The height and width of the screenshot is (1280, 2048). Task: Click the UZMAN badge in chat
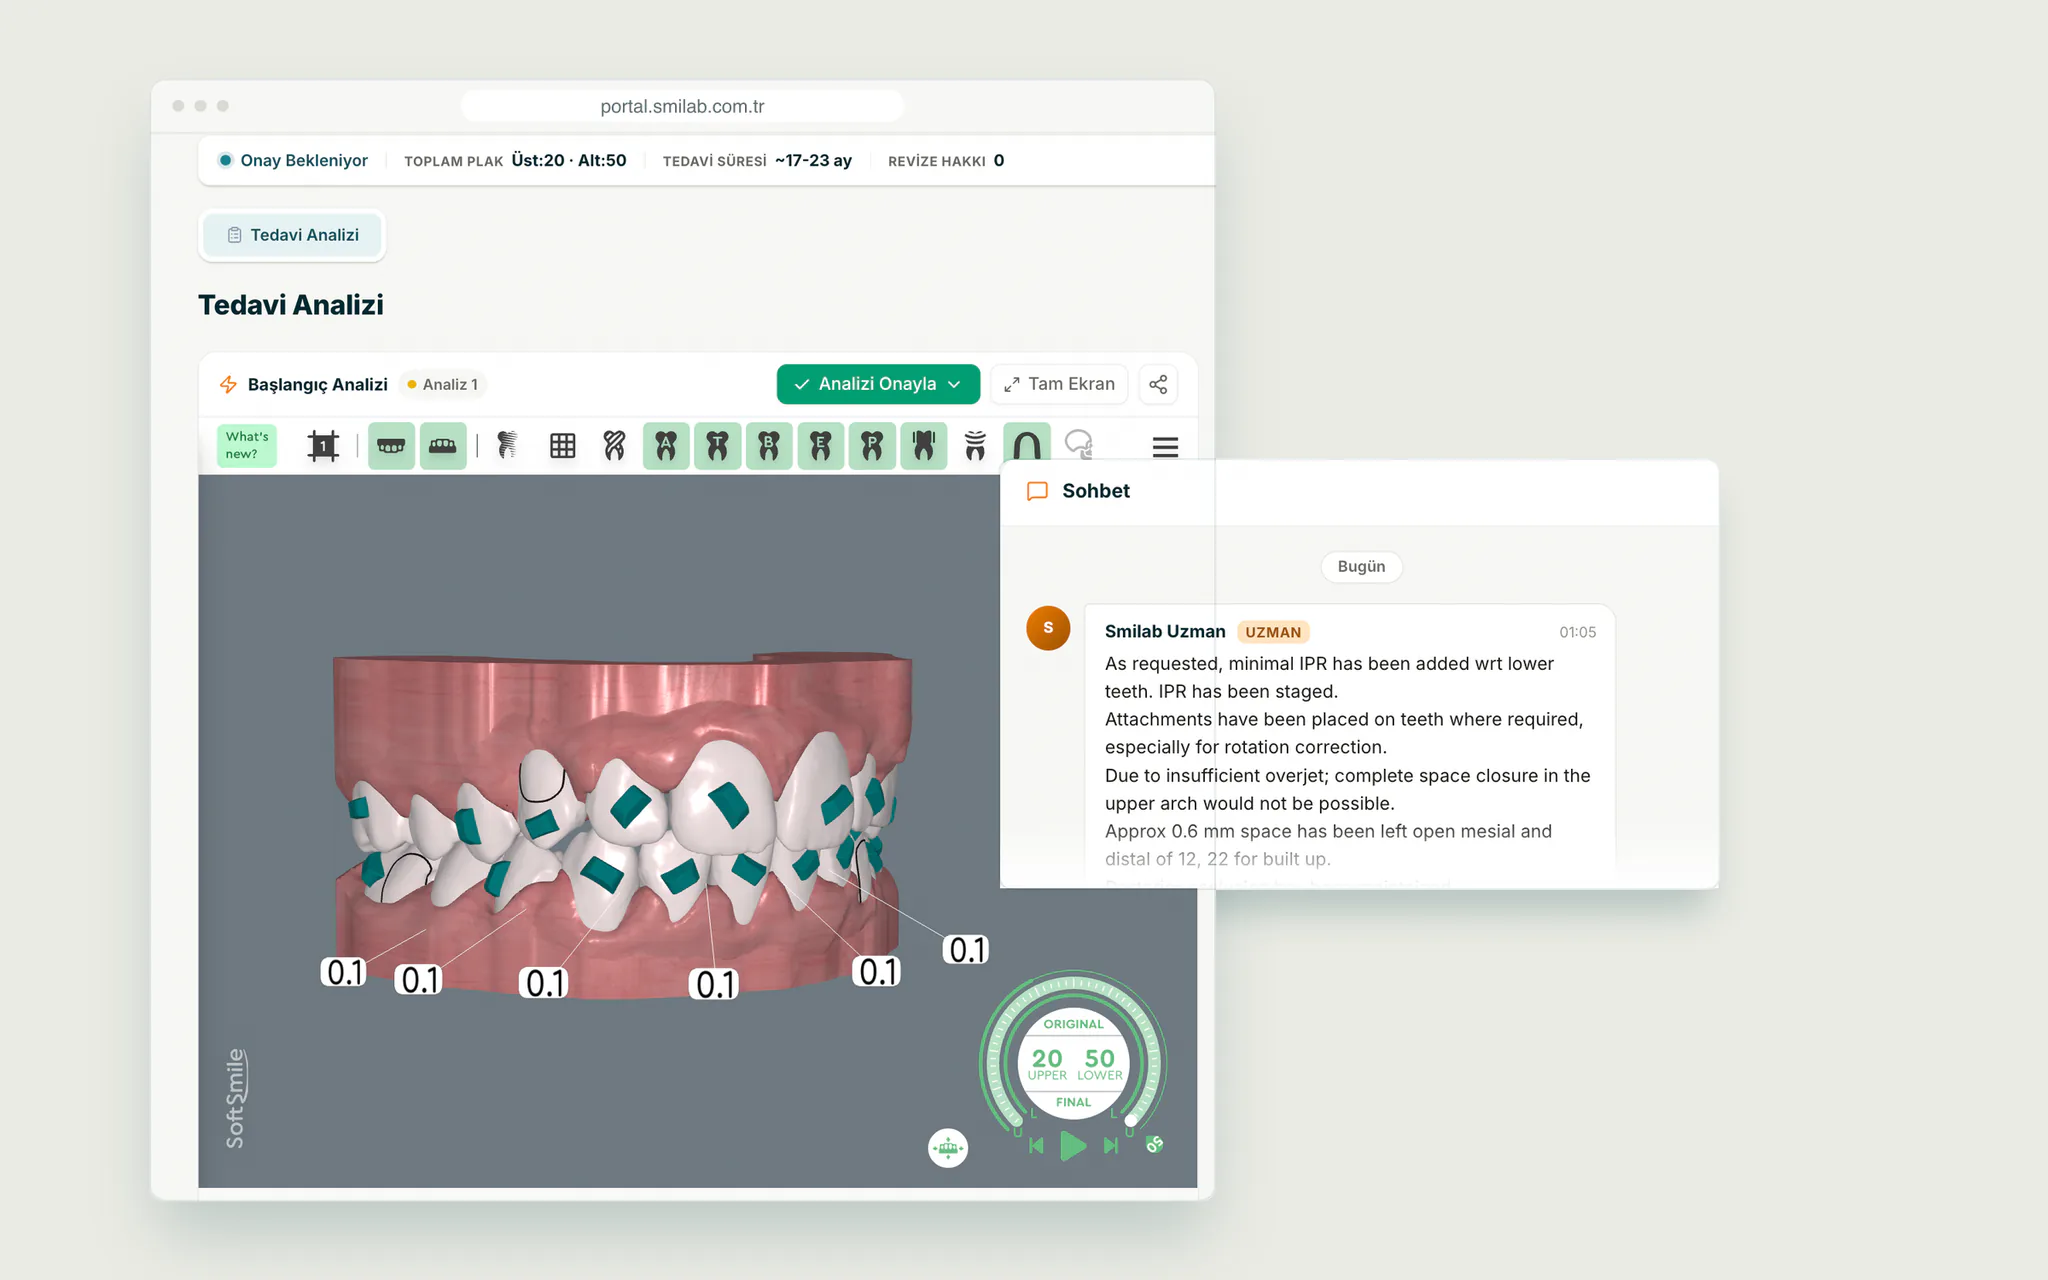pos(1273,632)
